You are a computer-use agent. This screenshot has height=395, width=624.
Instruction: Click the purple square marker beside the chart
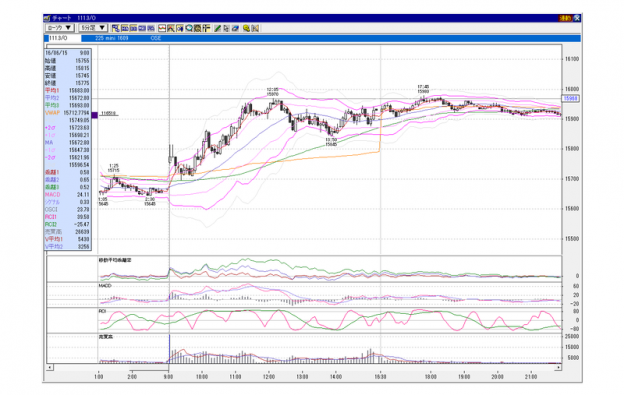(x=95, y=115)
